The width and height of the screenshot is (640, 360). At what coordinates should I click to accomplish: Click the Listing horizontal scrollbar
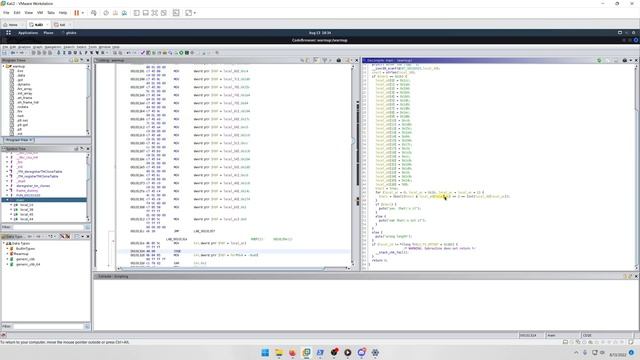pyautogui.click(x=233, y=268)
